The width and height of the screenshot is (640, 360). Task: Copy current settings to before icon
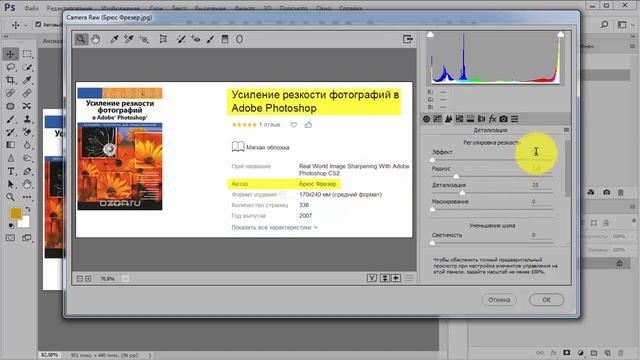396,278
